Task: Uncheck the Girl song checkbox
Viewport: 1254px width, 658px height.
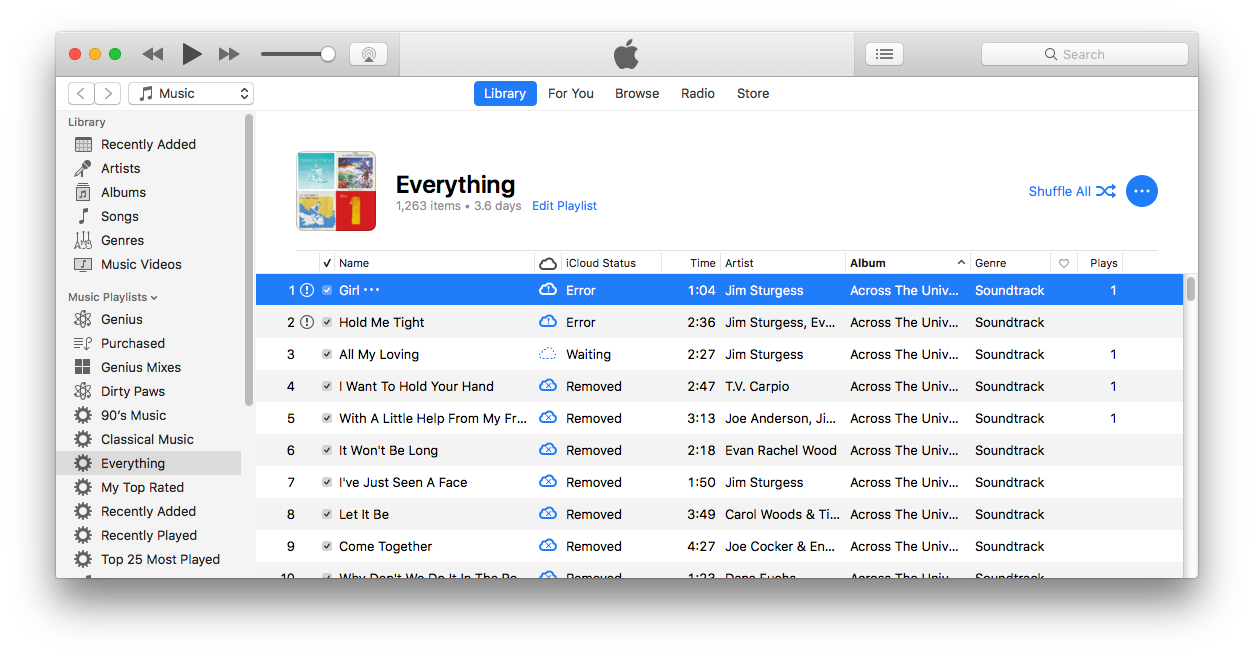Action: coord(327,290)
